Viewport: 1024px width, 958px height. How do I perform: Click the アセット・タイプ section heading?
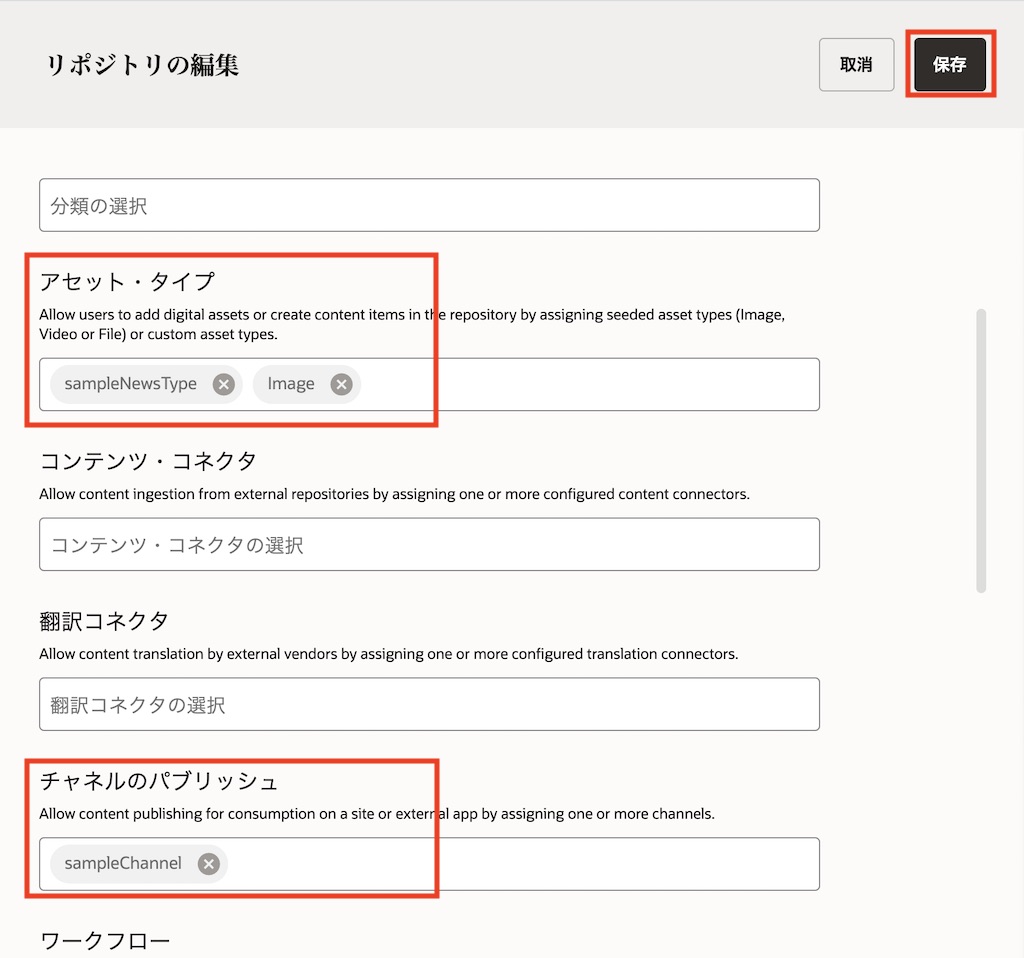(127, 281)
